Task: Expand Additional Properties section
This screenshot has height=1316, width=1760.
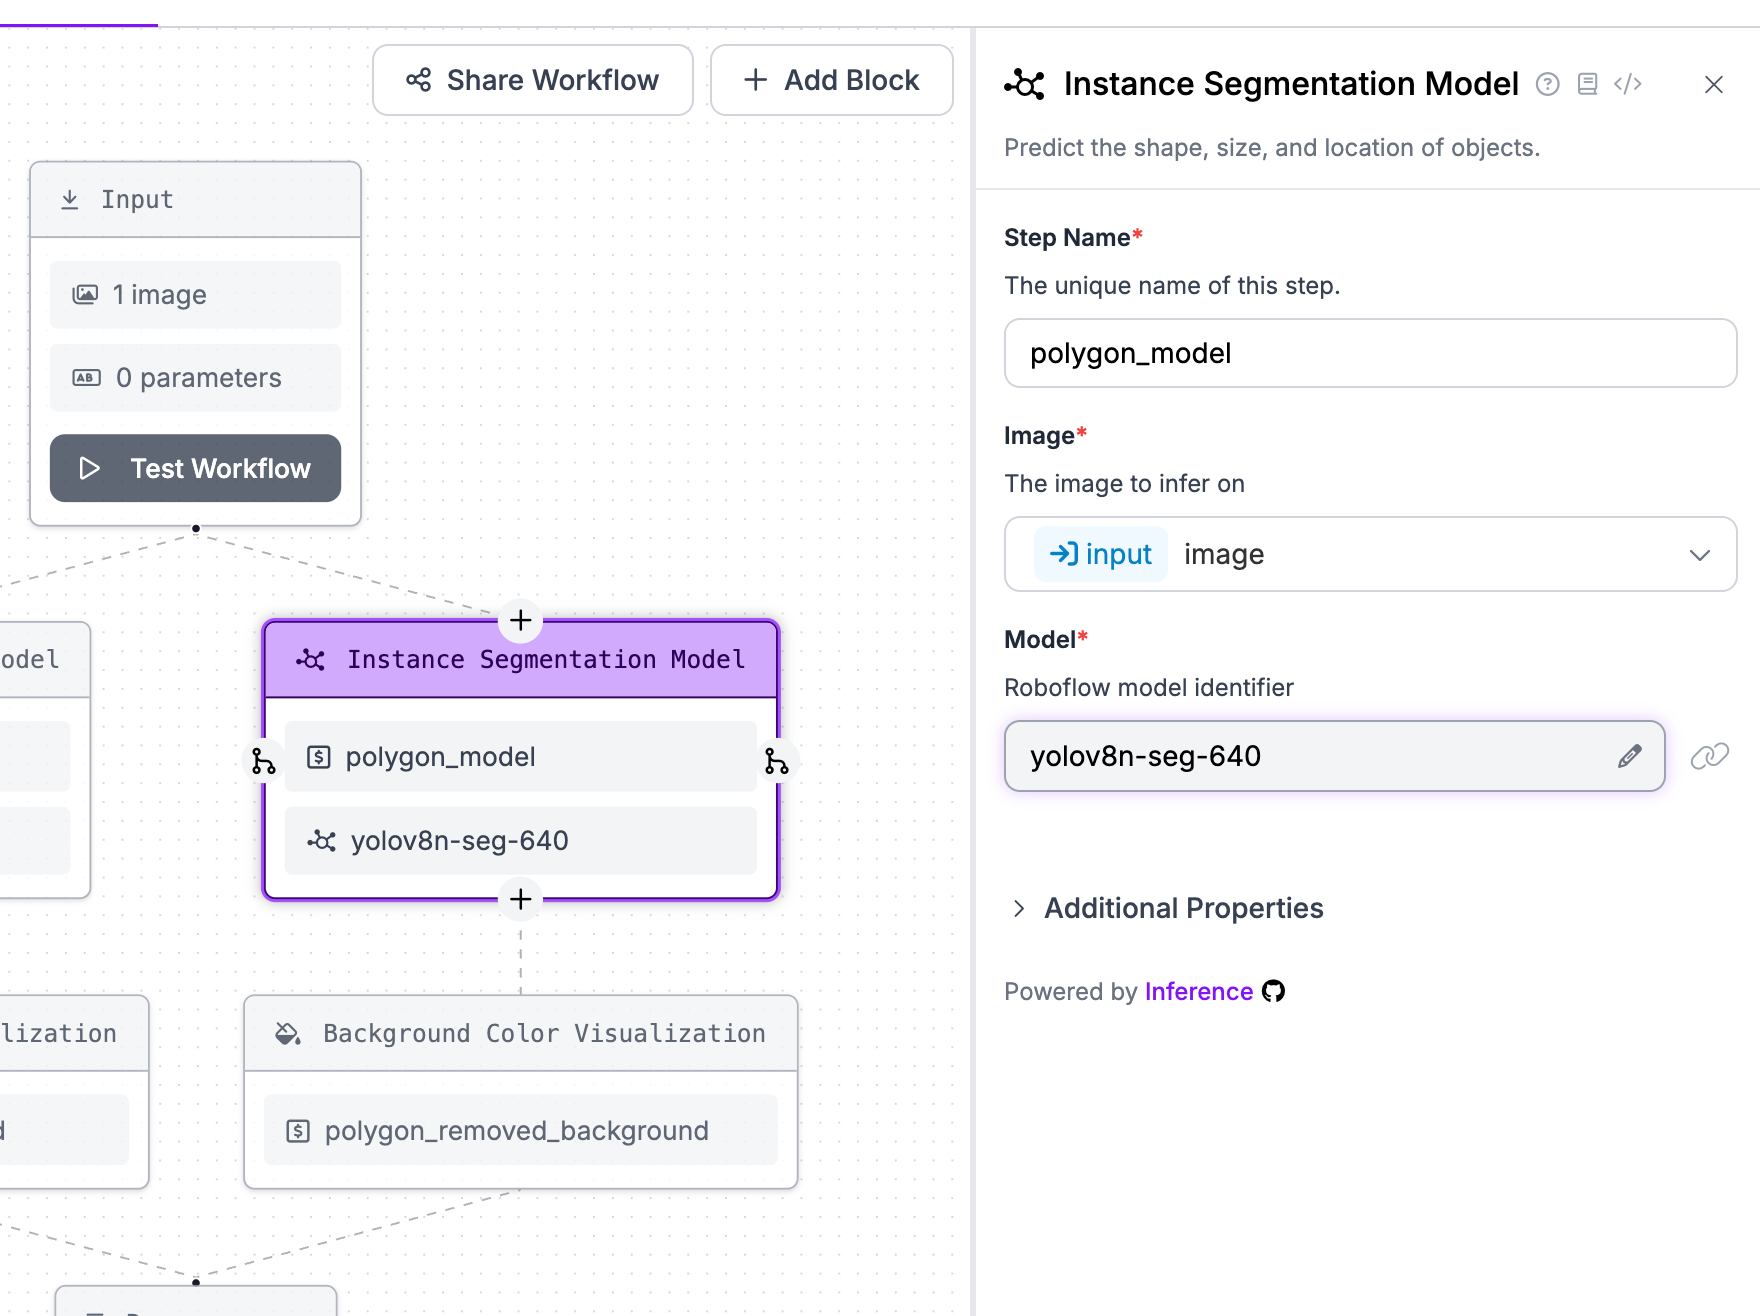Action: pyautogui.click(x=1183, y=908)
